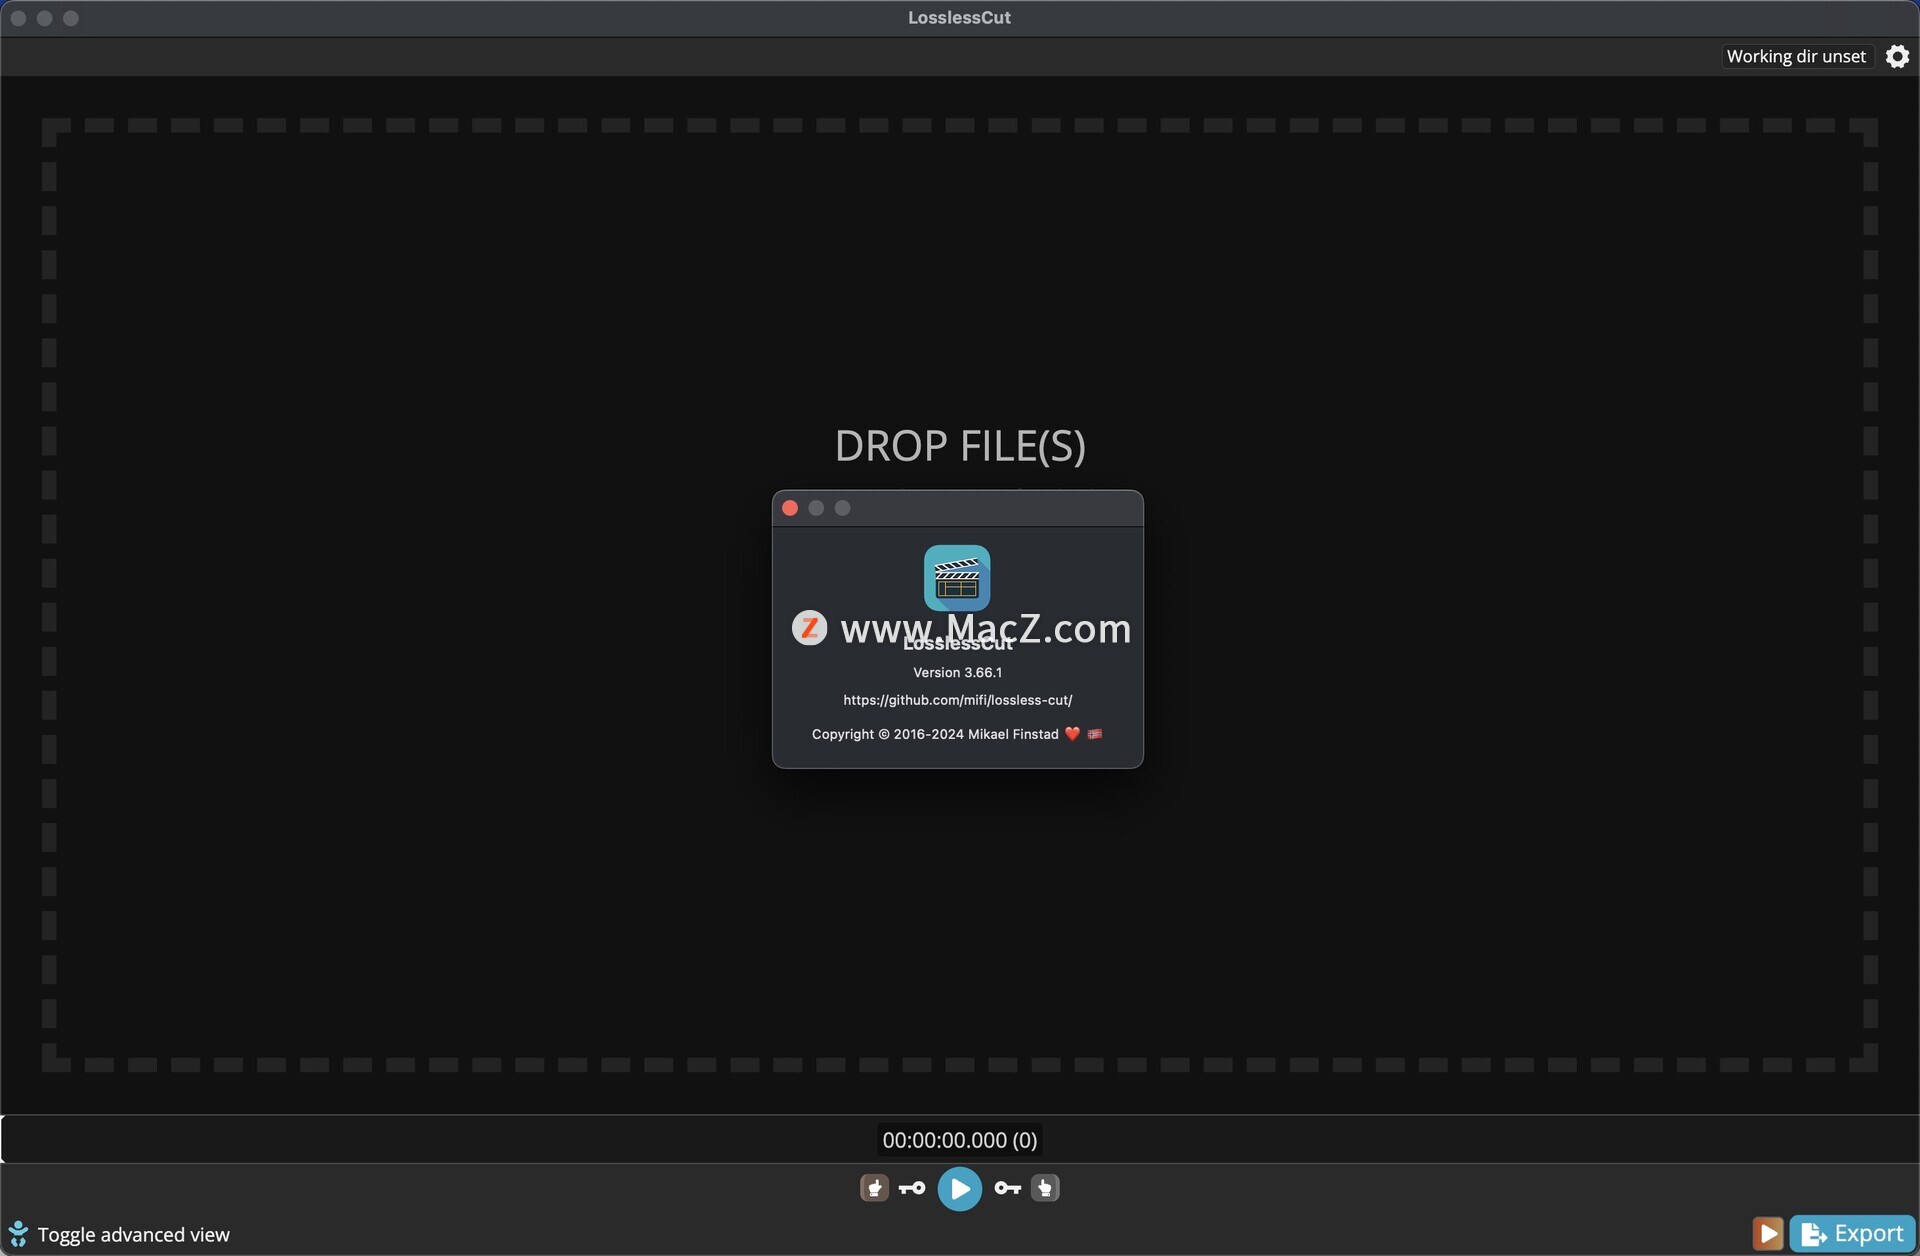Jump to next keyframe with the right key icon

[x=1007, y=1188]
